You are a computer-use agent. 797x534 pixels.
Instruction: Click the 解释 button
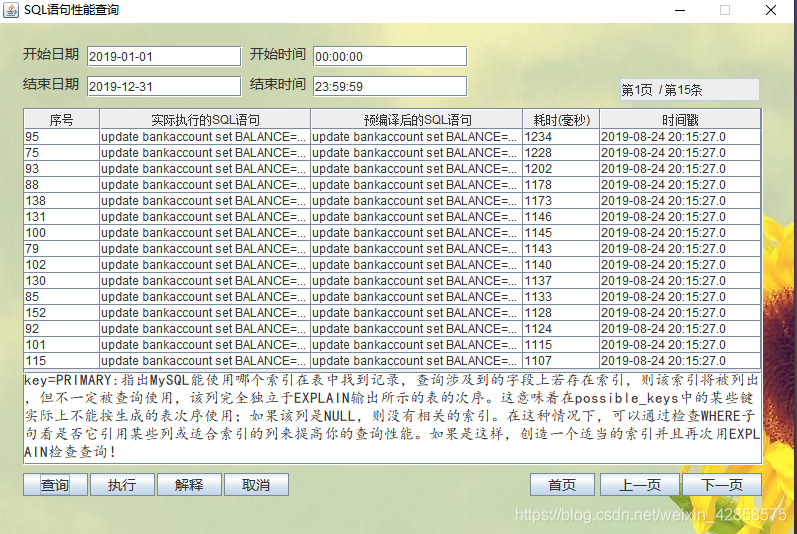pyautogui.click(x=189, y=485)
